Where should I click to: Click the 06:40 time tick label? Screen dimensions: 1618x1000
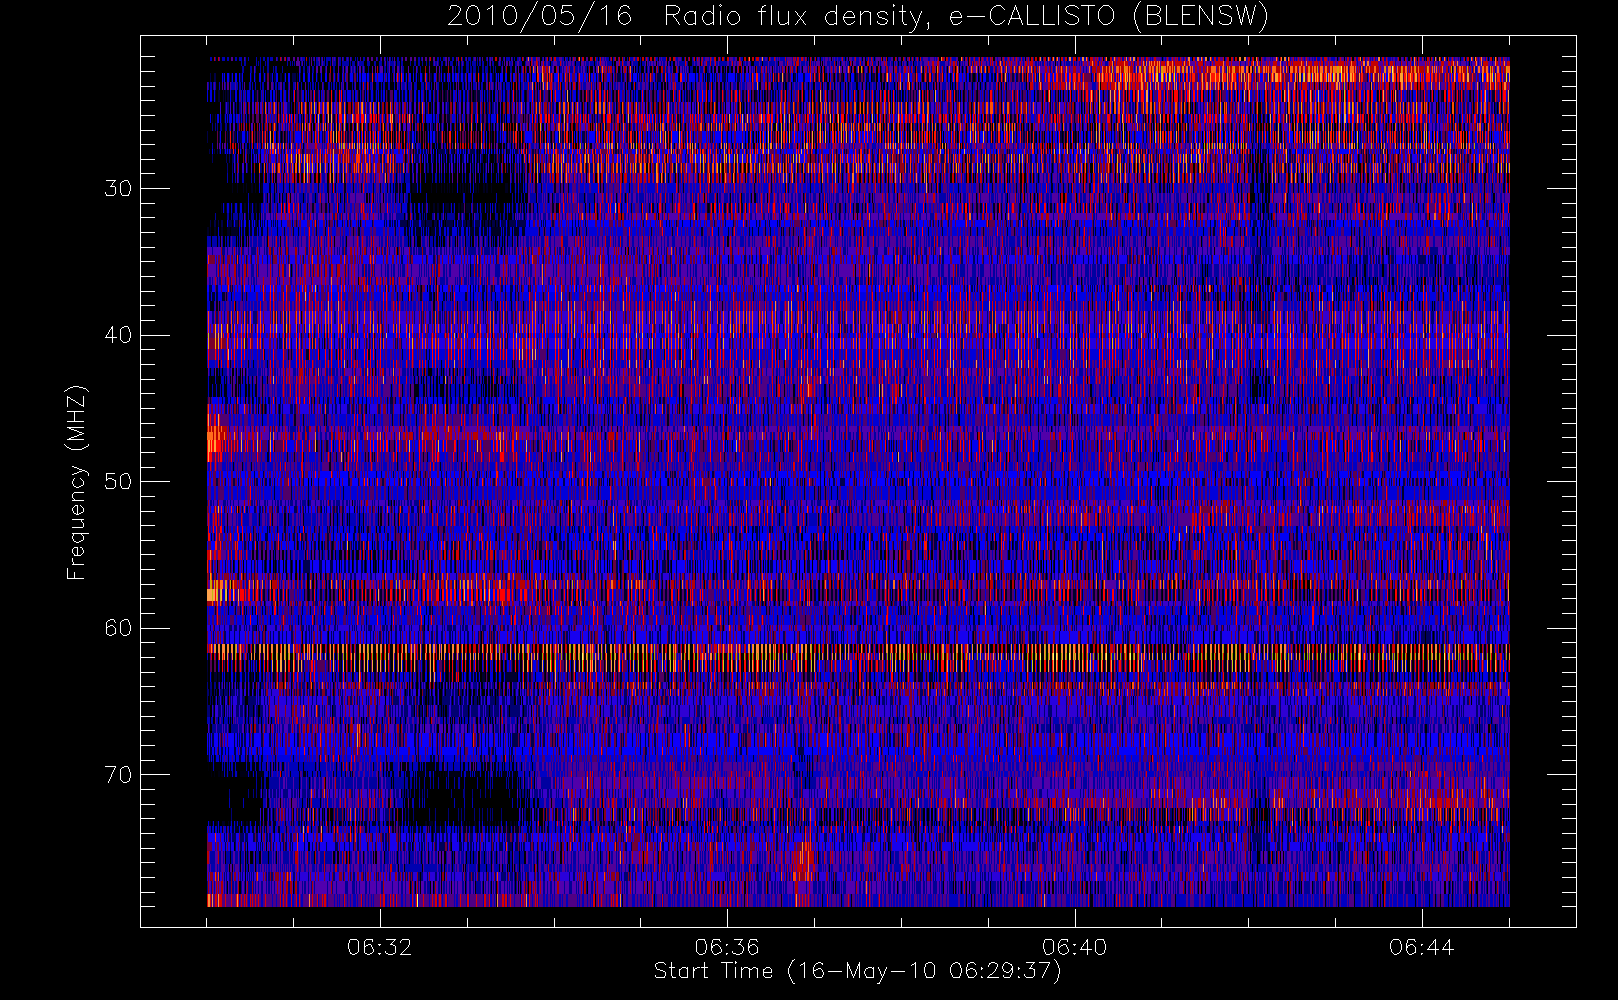click(1075, 947)
